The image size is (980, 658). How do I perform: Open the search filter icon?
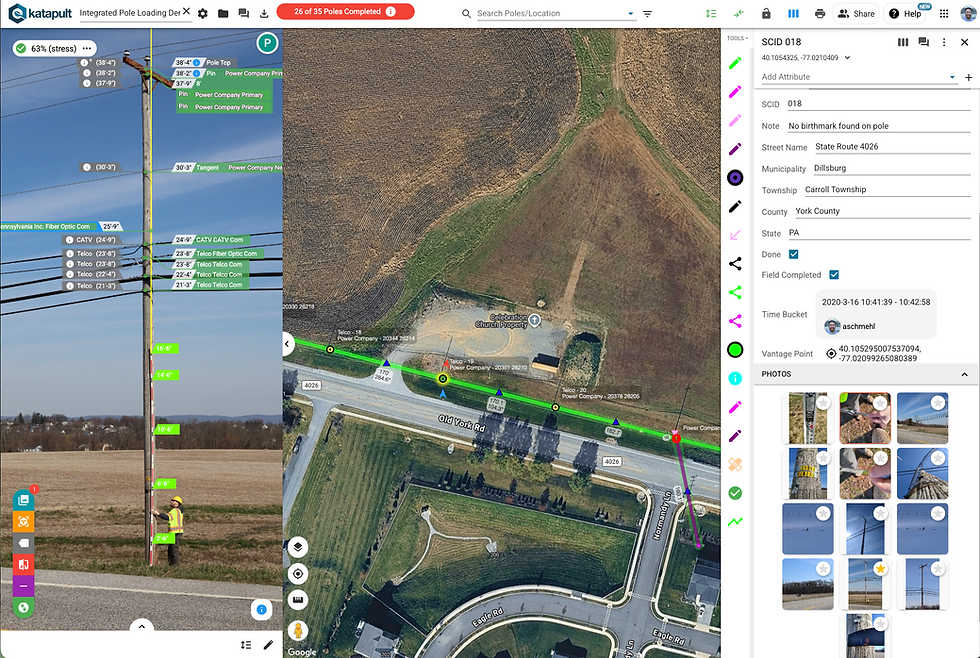pyautogui.click(x=648, y=13)
